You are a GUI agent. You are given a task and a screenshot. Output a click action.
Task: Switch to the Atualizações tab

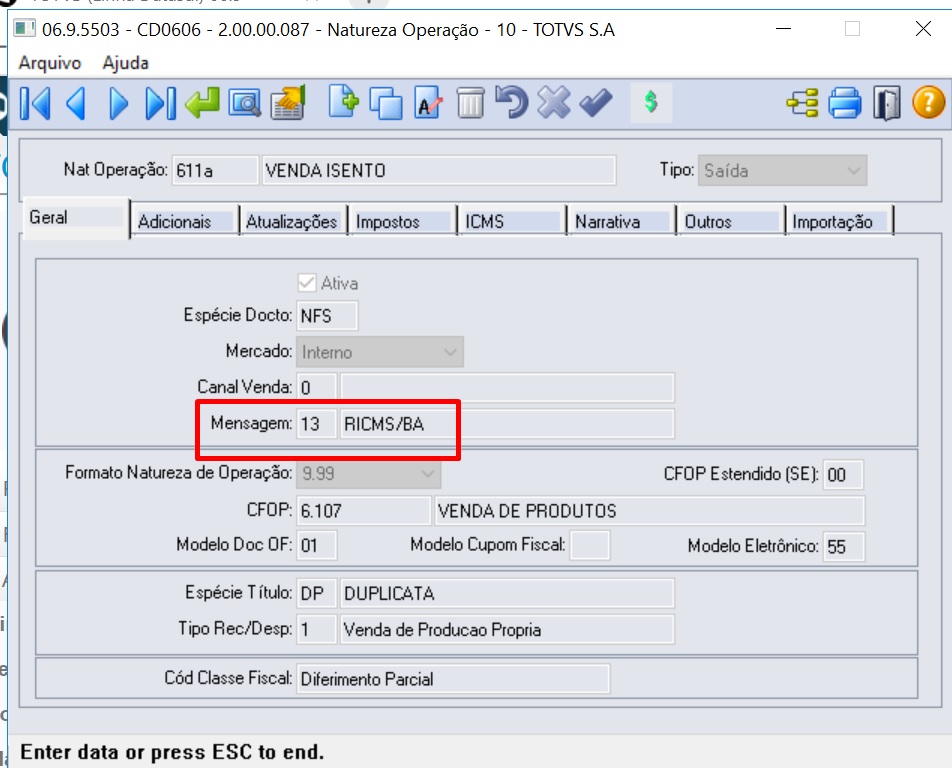tap(293, 222)
